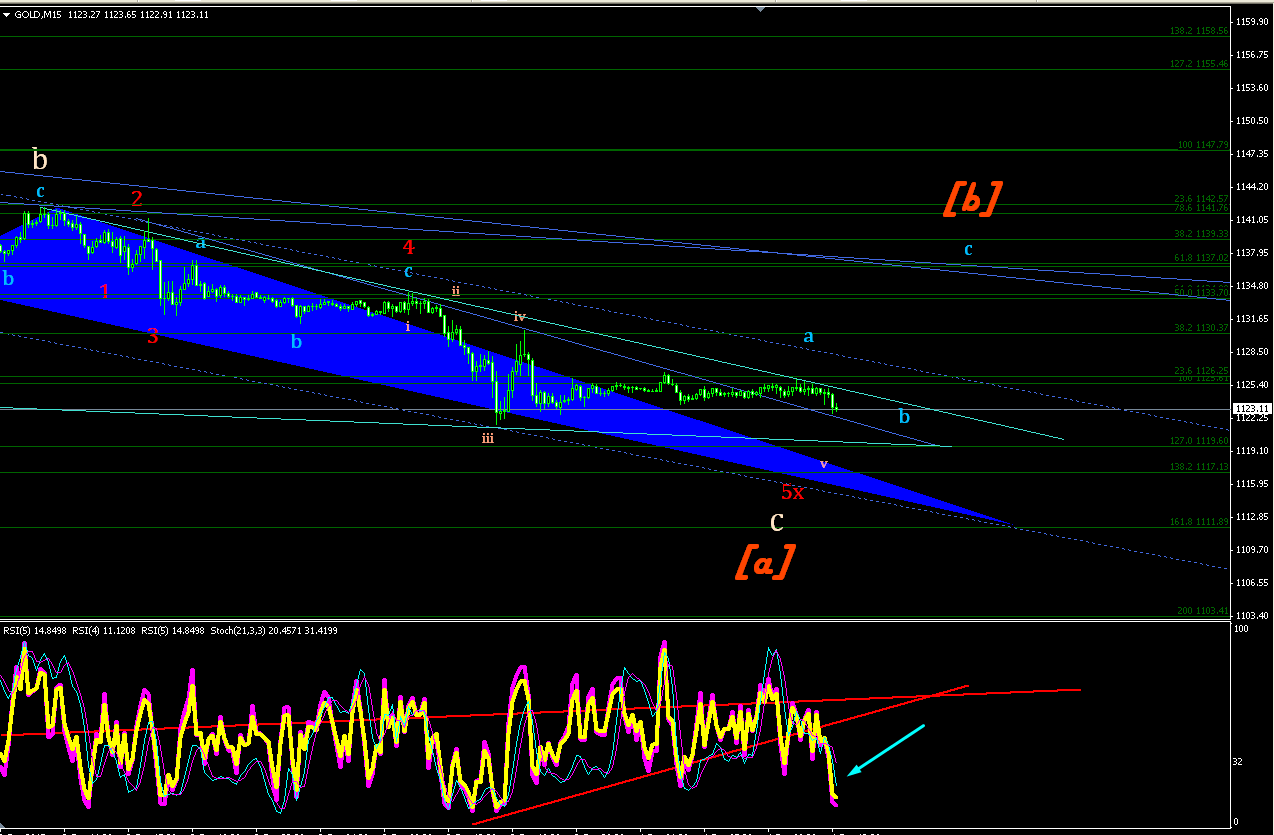
Task: Select the orange [a] wave label
Action: pyautogui.click(x=765, y=562)
